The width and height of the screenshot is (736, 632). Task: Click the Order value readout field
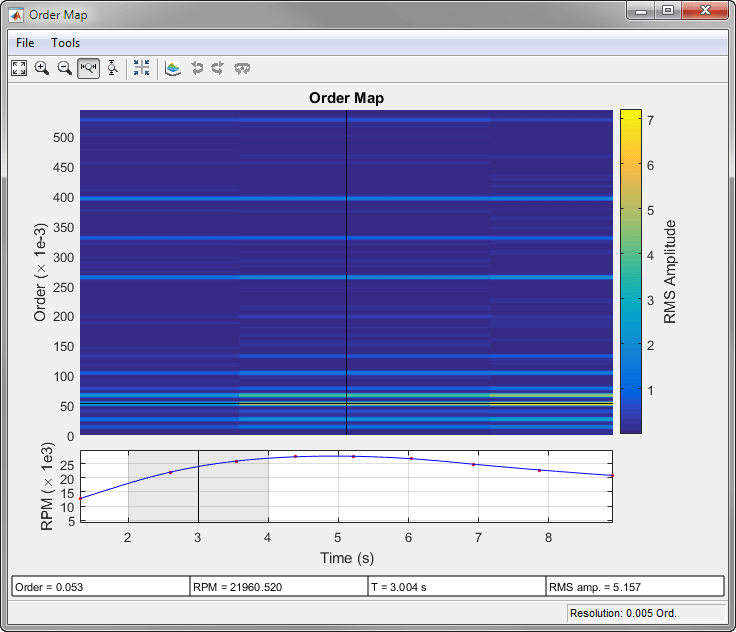coord(100,587)
